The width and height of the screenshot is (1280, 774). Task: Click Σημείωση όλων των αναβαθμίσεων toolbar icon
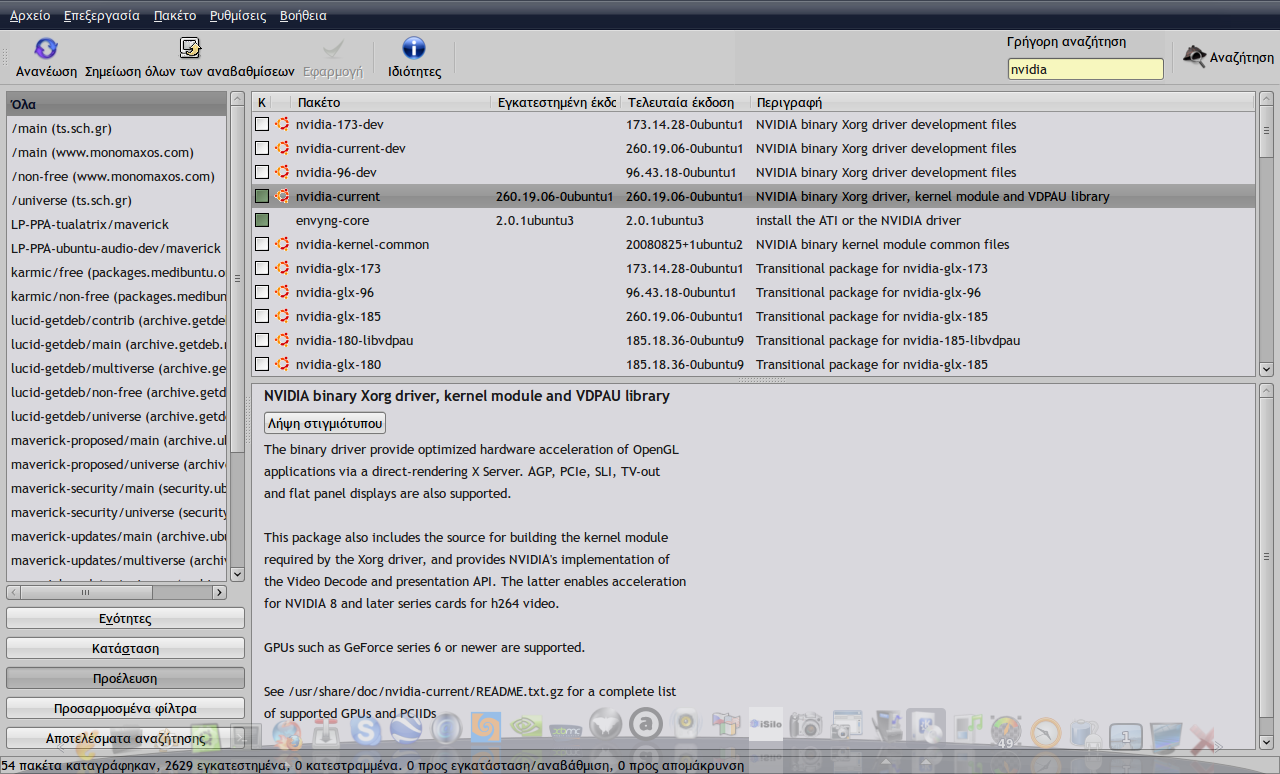pos(190,49)
